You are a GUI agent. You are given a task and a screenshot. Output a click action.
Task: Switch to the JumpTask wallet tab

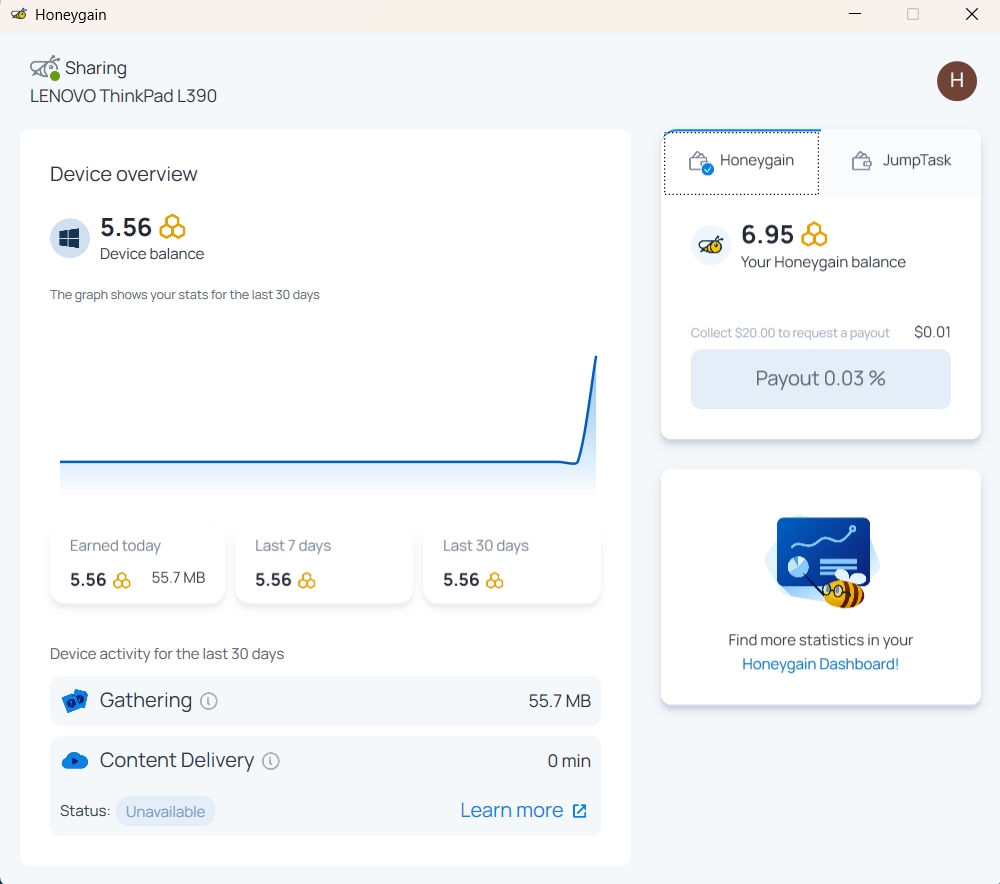tap(901, 163)
